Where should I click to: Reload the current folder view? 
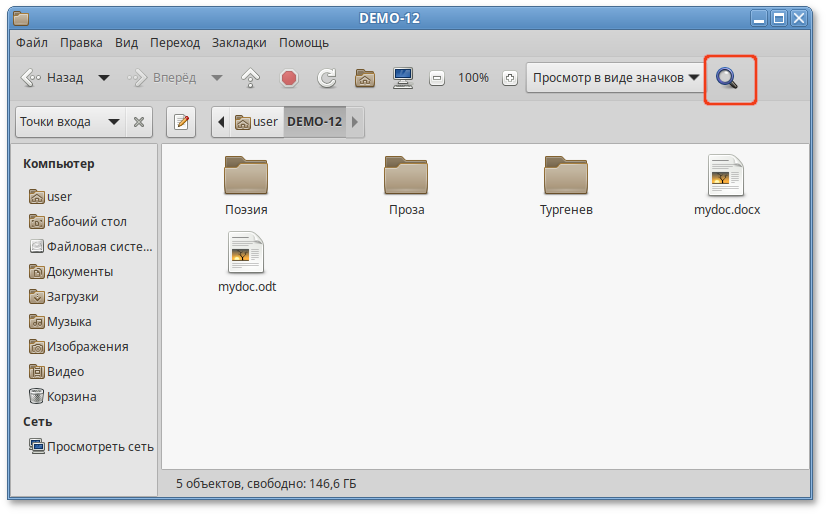327,78
